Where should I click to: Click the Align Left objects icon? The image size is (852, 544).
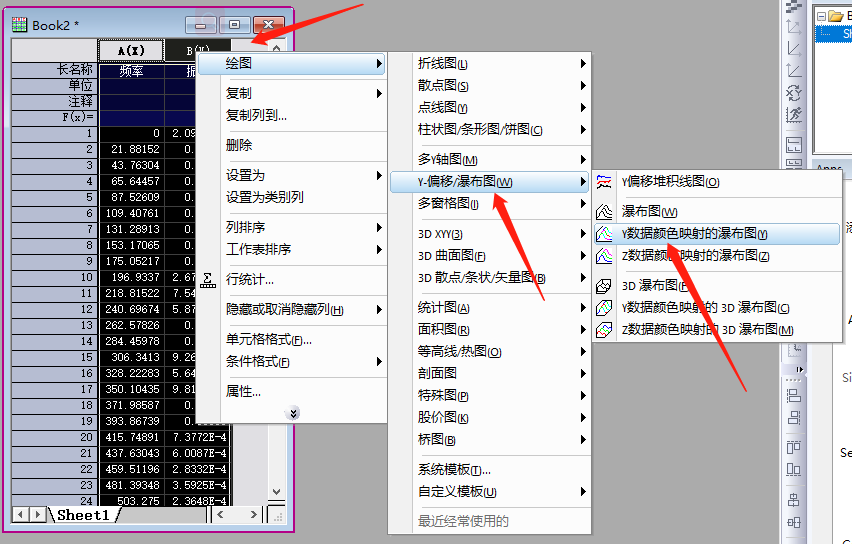click(794, 395)
